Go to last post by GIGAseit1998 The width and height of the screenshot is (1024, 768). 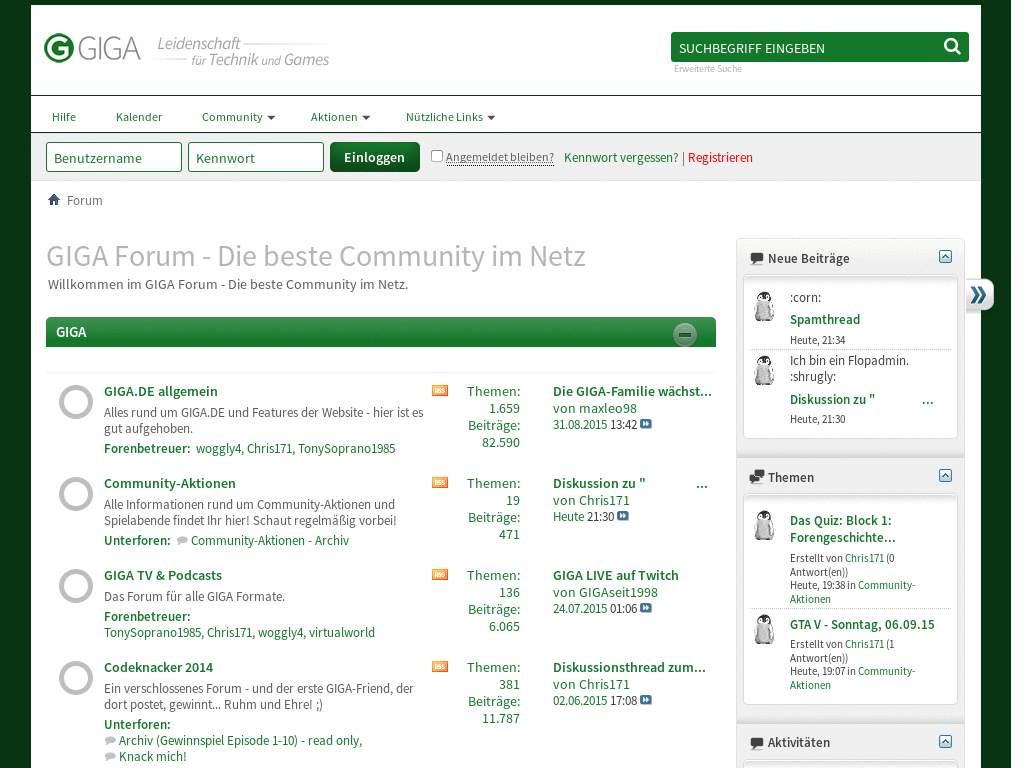(646, 608)
